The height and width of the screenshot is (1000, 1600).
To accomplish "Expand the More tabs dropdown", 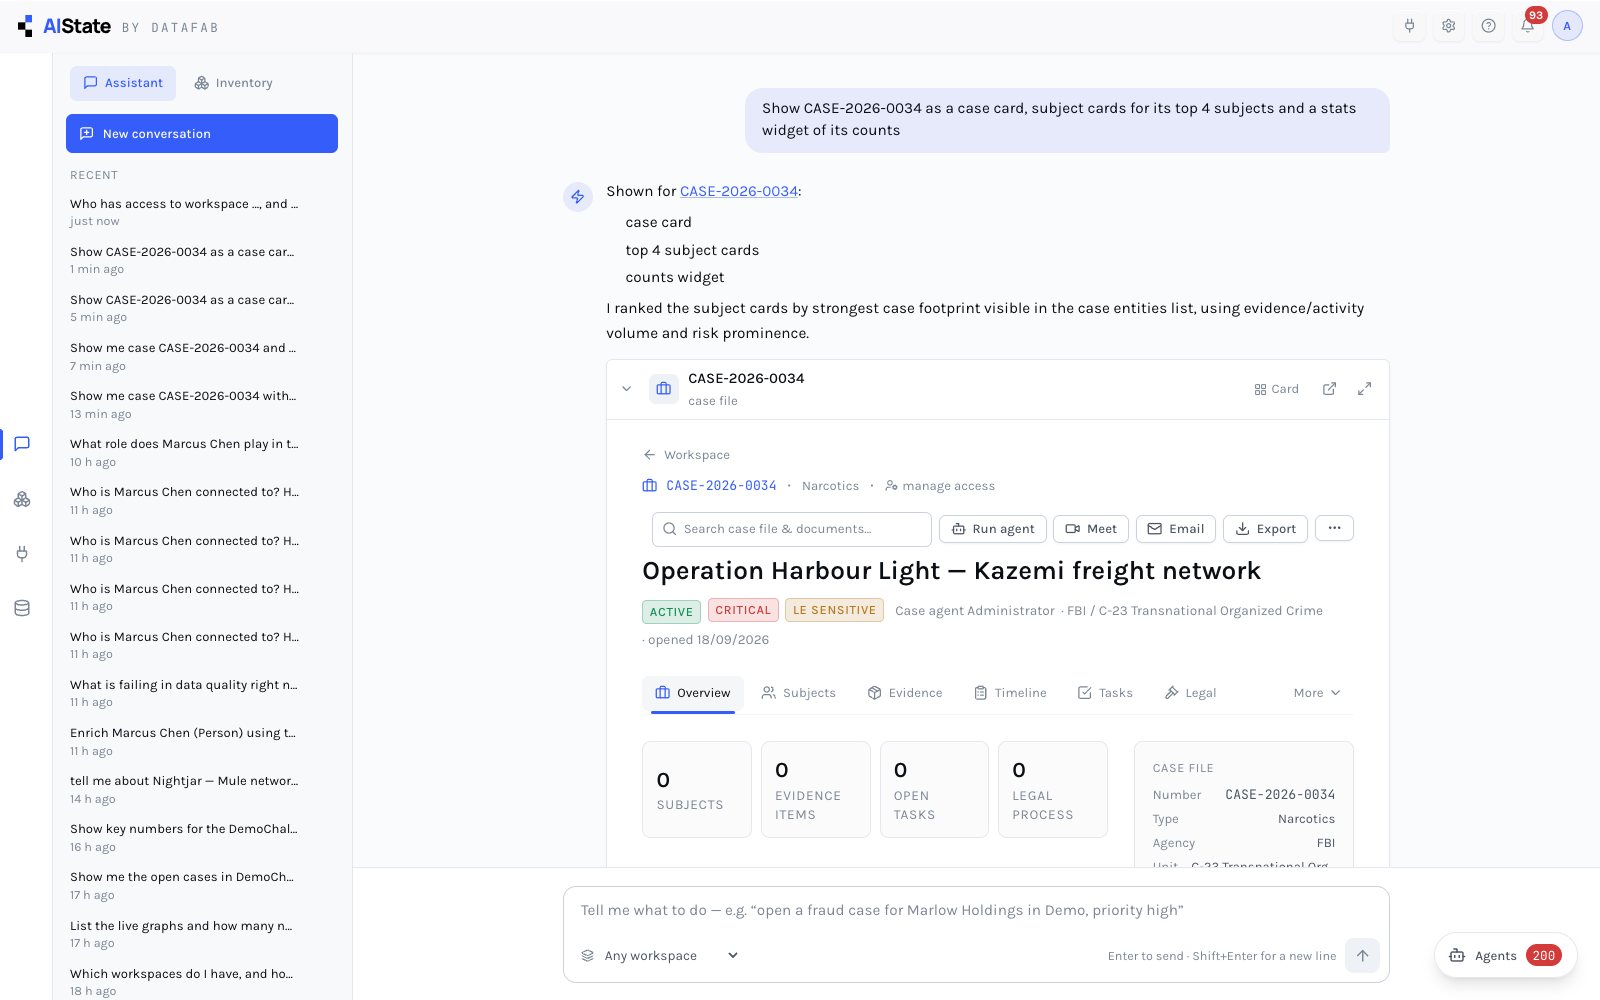I will (1317, 693).
